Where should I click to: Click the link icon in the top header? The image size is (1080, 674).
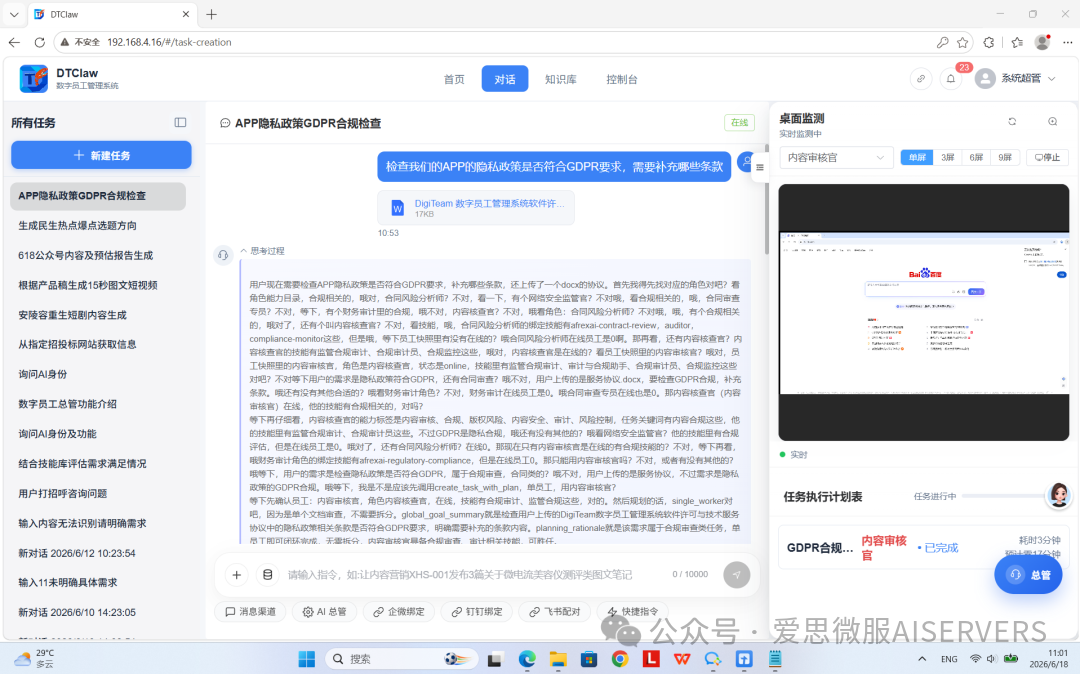tap(921, 78)
